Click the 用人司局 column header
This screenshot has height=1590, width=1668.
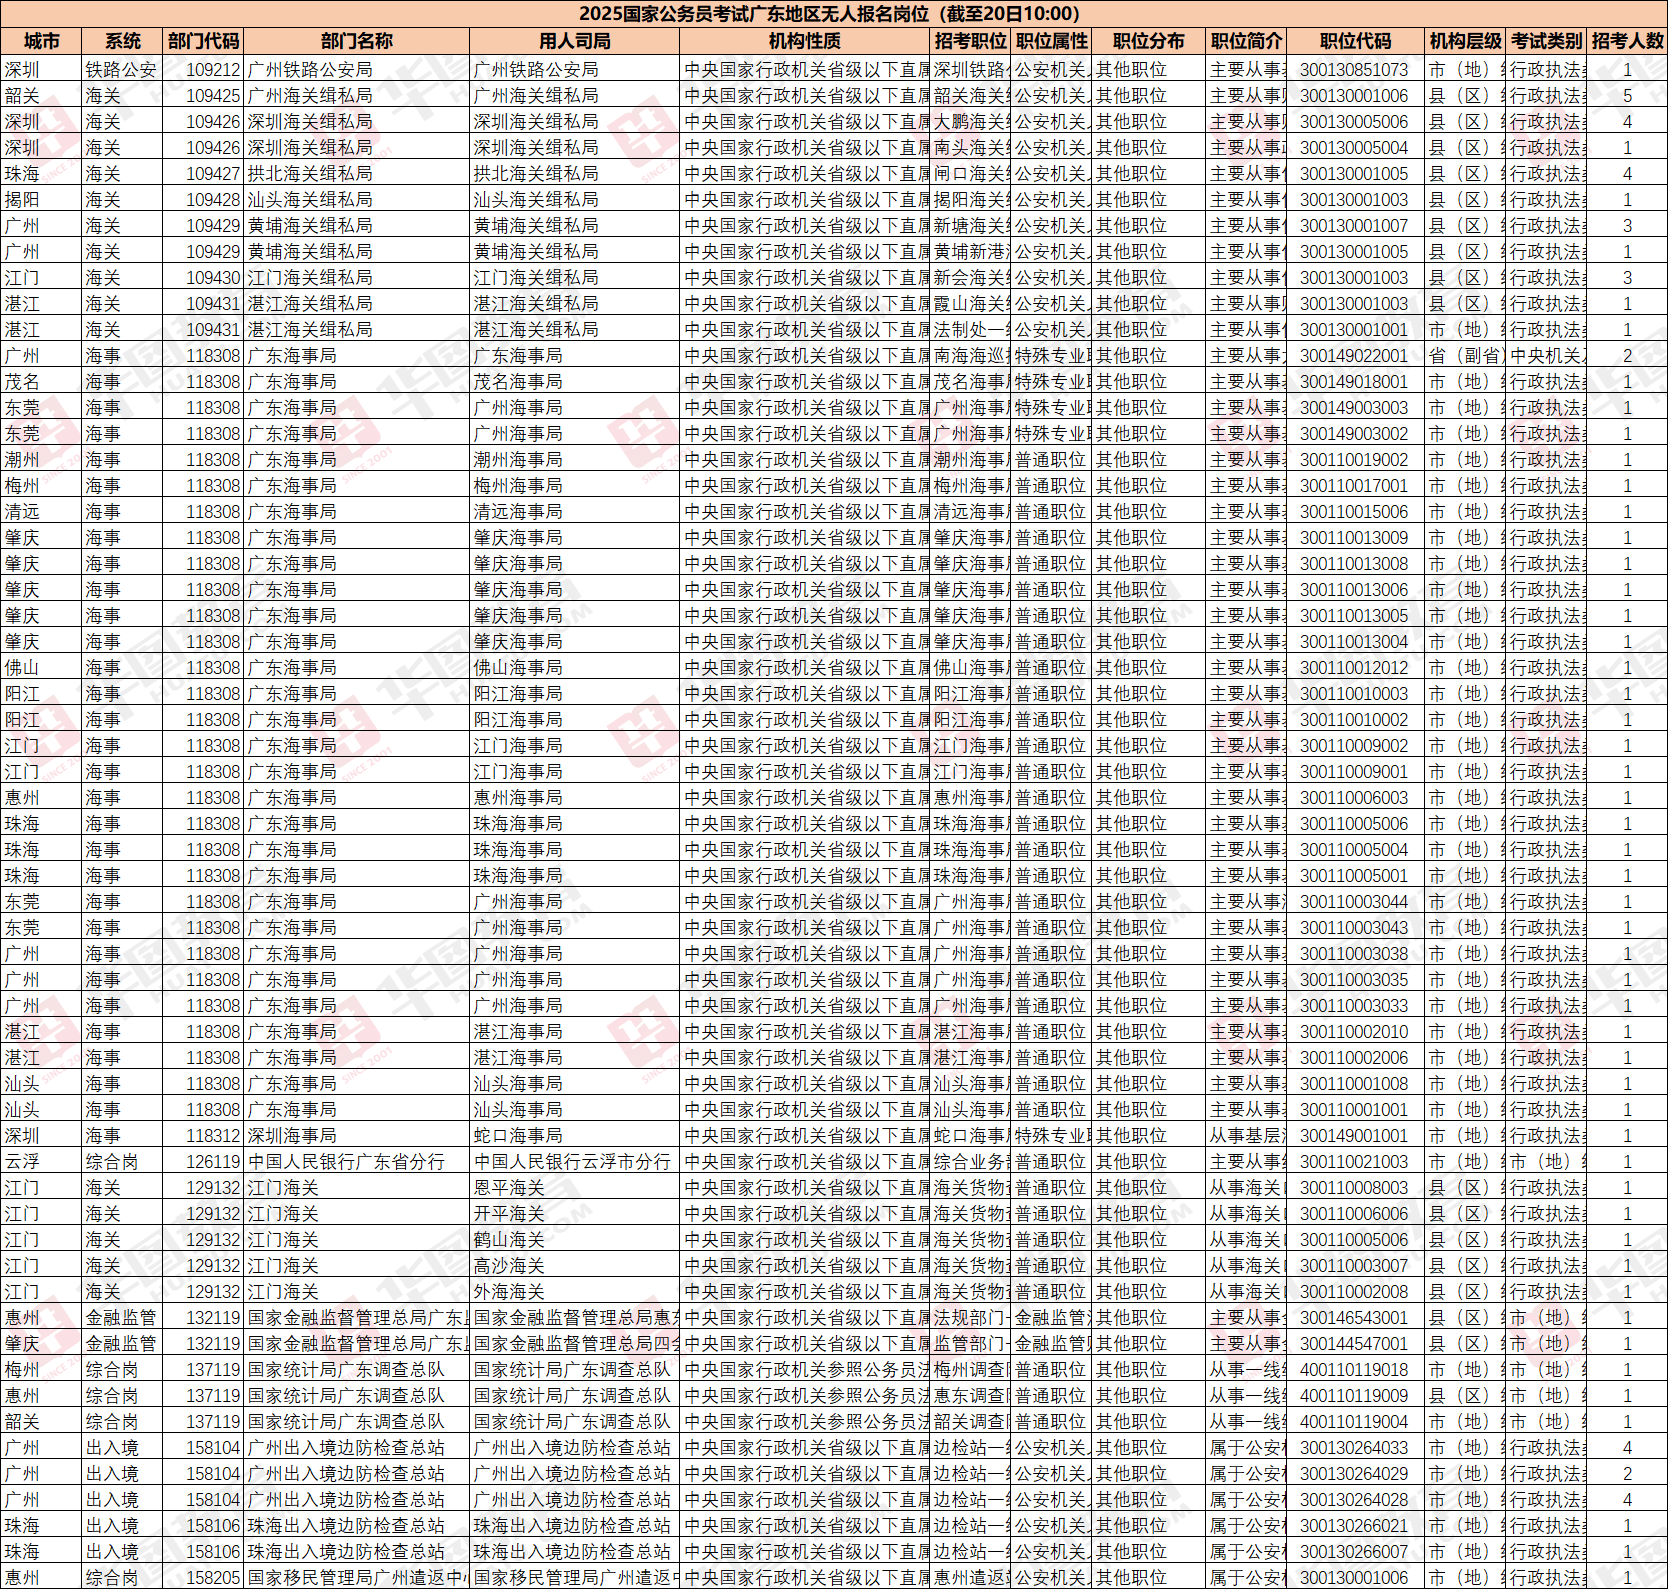click(x=574, y=41)
